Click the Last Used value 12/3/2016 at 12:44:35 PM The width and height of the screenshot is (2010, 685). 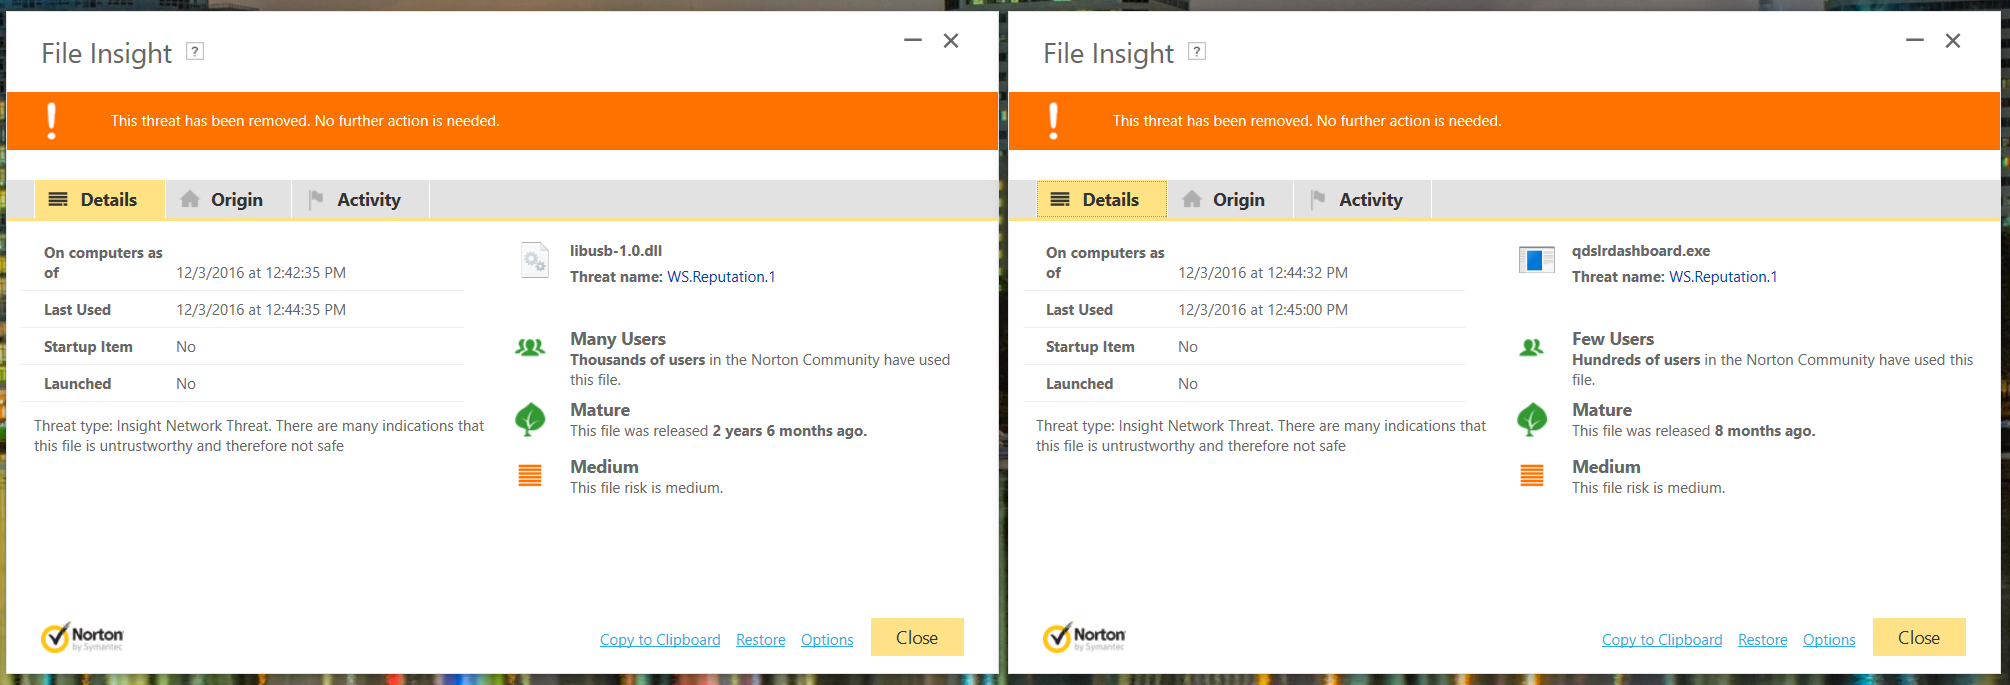[261, 310]
